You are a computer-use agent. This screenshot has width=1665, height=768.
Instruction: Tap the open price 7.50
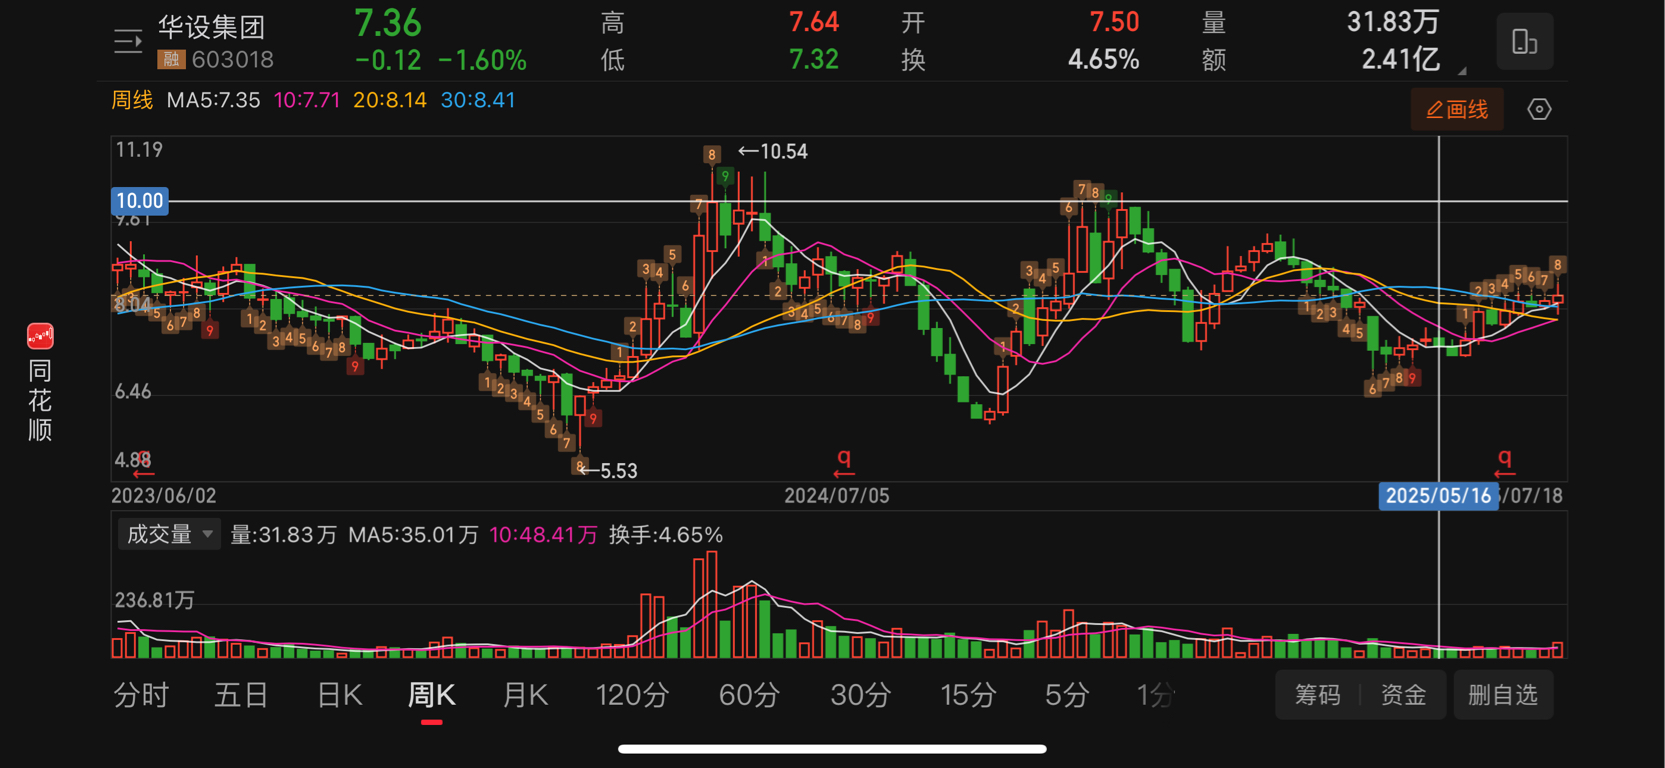click(x=1114, y=22)
